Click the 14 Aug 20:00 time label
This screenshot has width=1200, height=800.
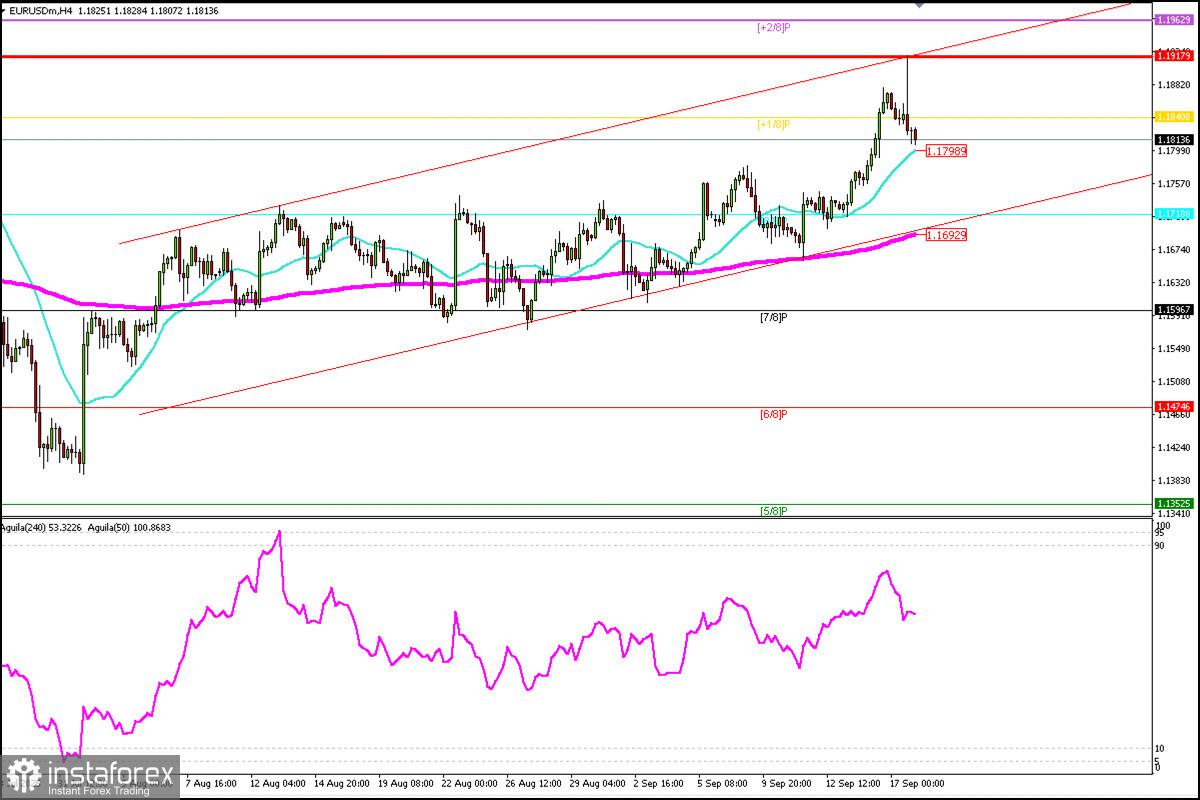[341, 783]
